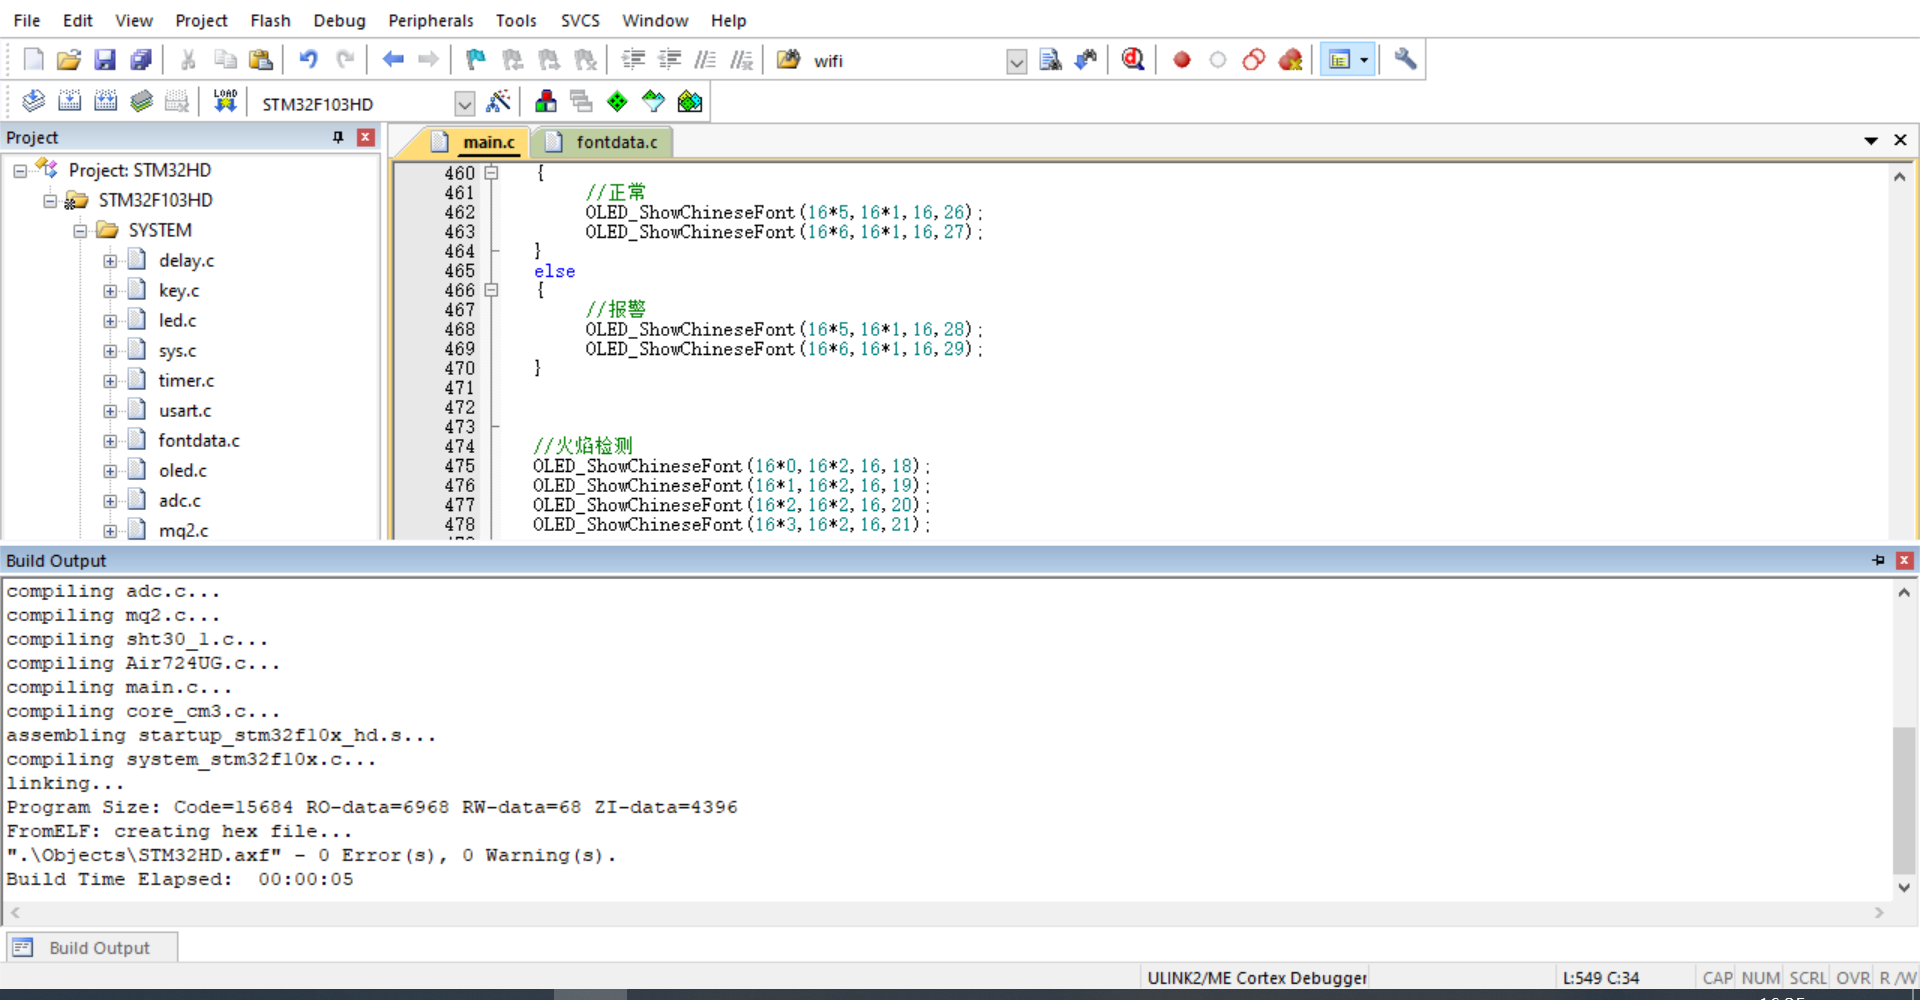Viewport: 1920px width, 1000px height.
Task: Click the Save All files icon
Action: 141,60
